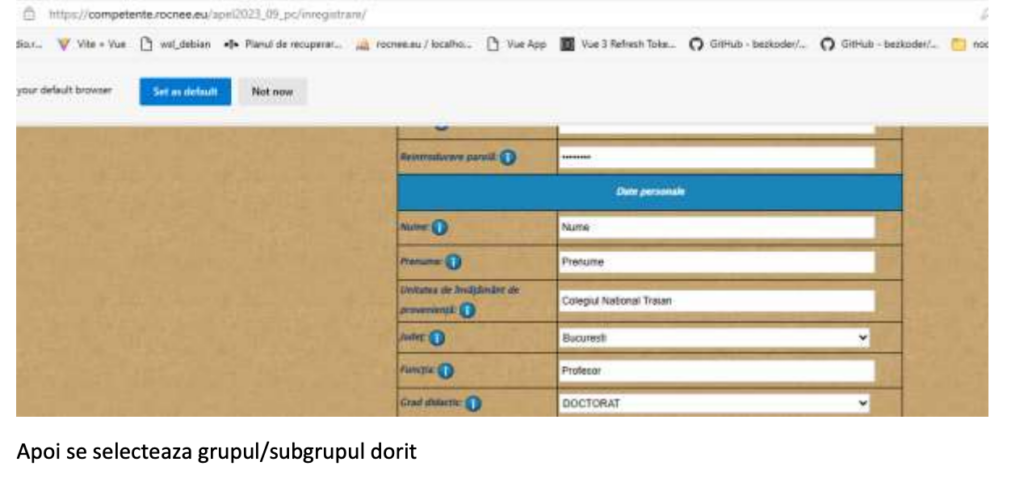Viewport: 1024px width, 483px height.
Task: Expand the Județ dropdown showing Bucuresti
Action: point(715,339)
